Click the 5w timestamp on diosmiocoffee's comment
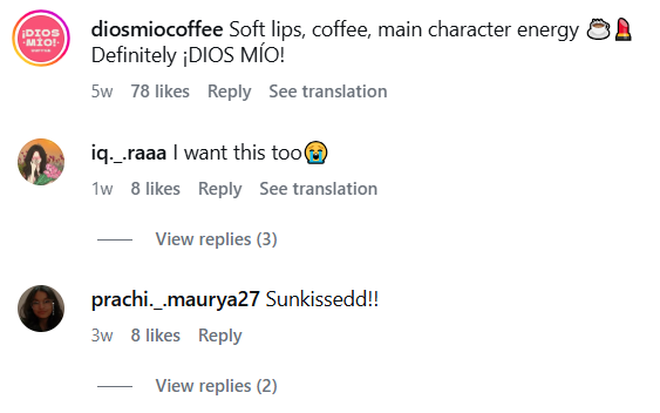This screenshot has width=660, height=413. coord(102,91)
